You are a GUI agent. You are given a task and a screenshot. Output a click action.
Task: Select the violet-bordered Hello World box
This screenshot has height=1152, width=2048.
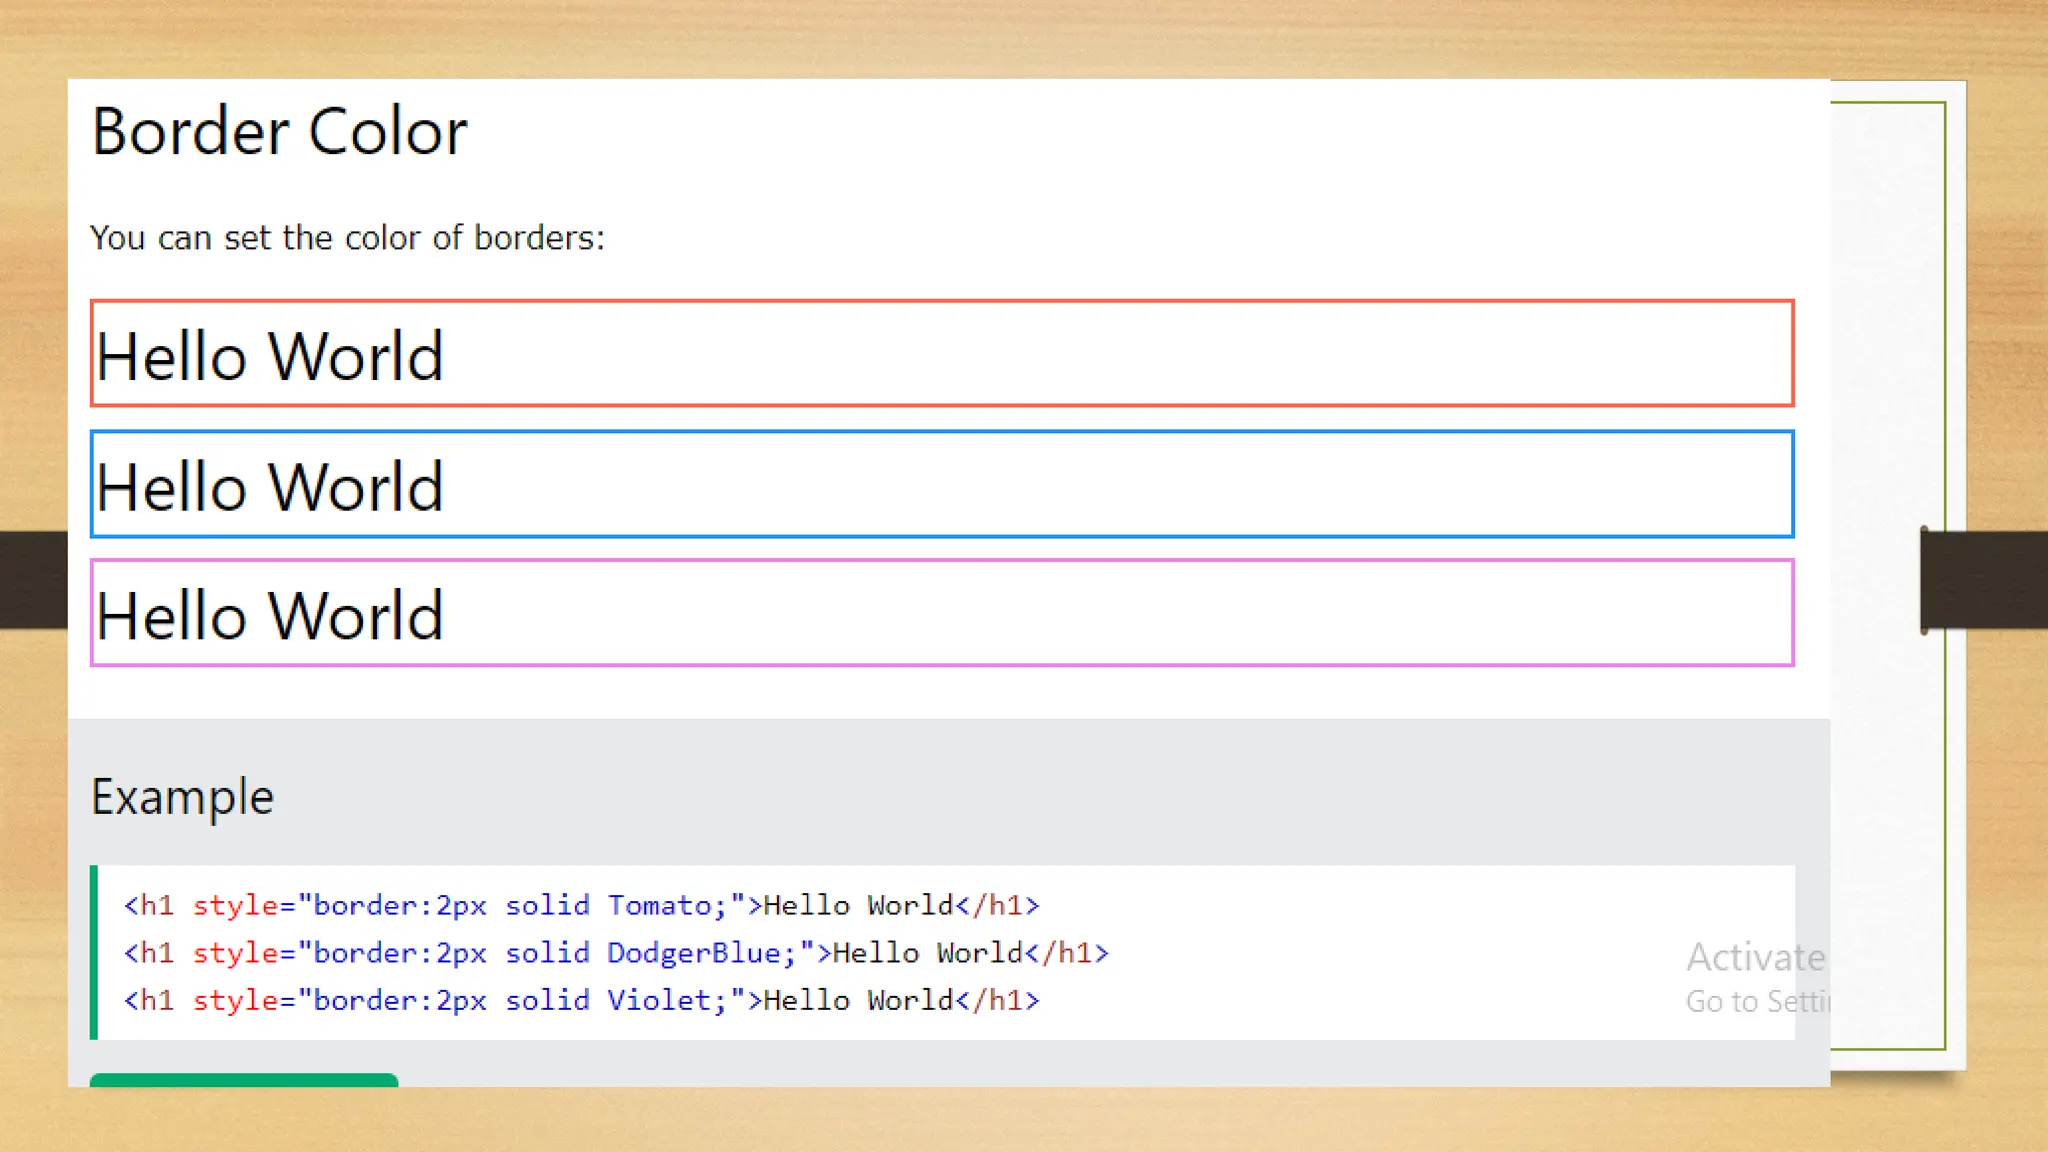point(941,613)
